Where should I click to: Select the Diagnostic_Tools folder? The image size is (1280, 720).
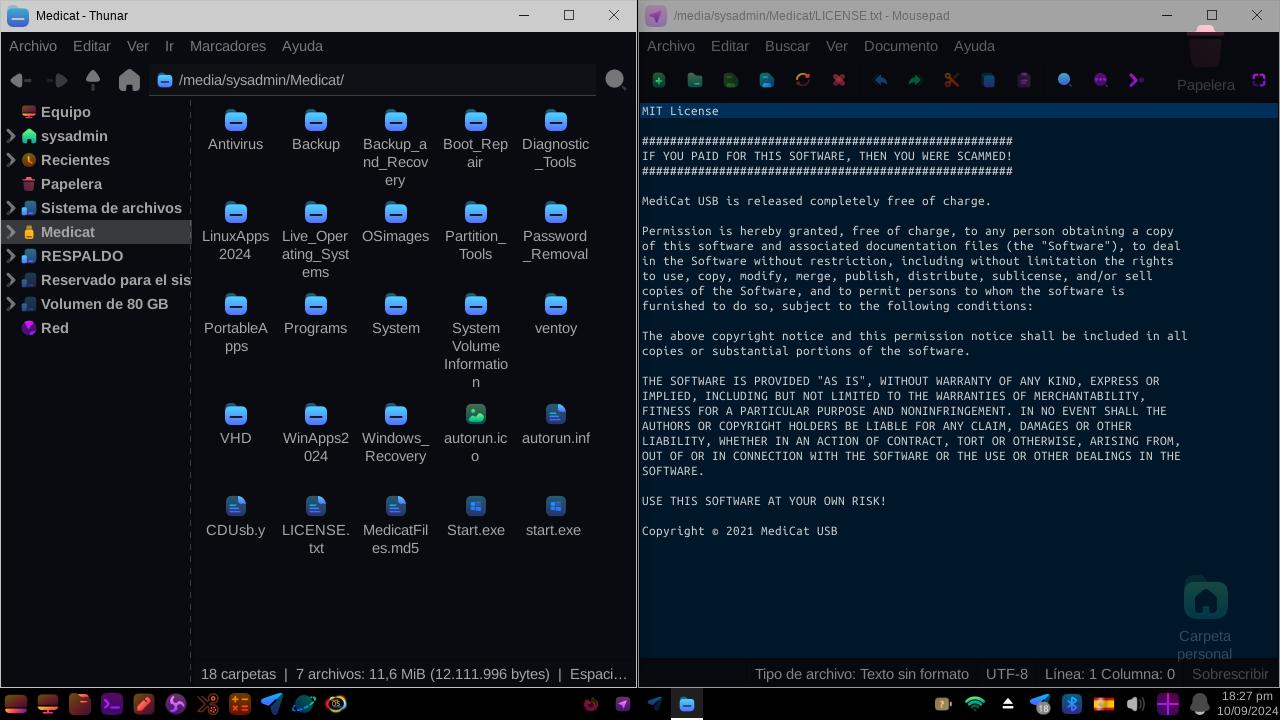(556, 141)
